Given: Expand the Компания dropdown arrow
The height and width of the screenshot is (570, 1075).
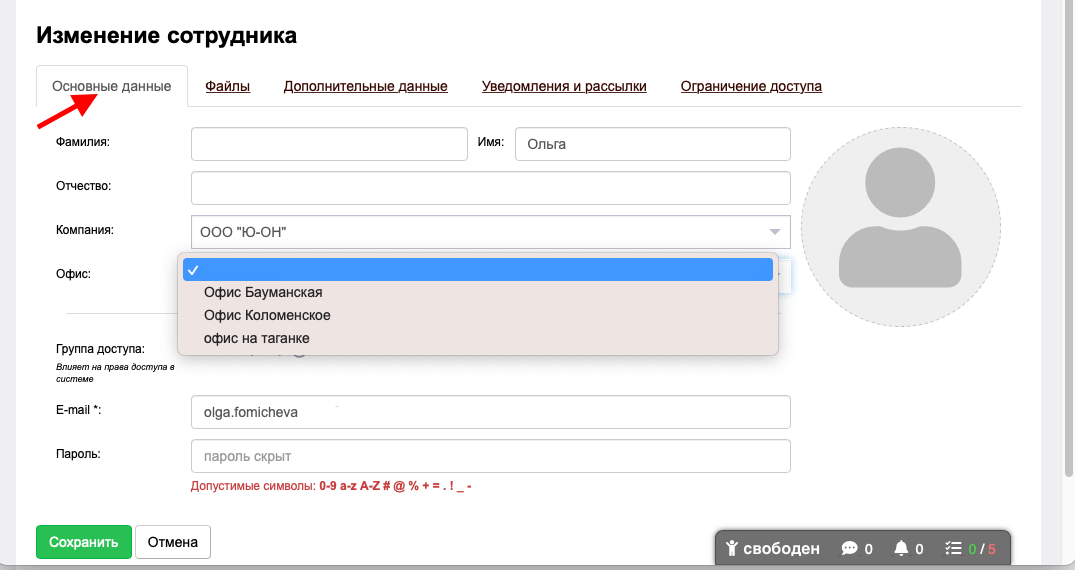Looking at the screenshot, I should pyautogui.click(x=775, y=232).
